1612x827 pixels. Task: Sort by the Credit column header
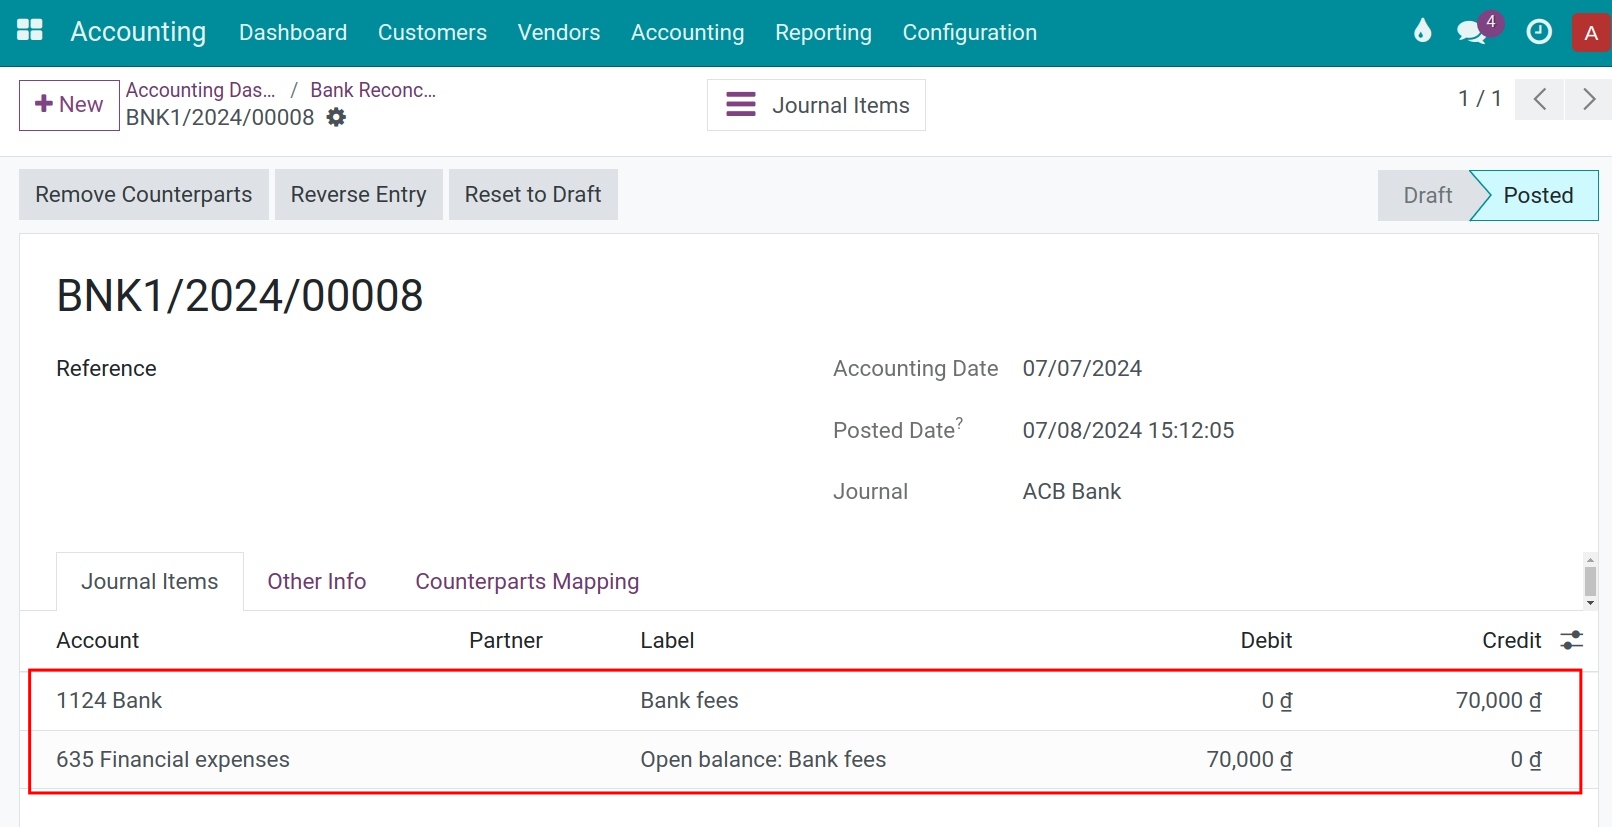pyautogui.click(x=1511, y=640)
